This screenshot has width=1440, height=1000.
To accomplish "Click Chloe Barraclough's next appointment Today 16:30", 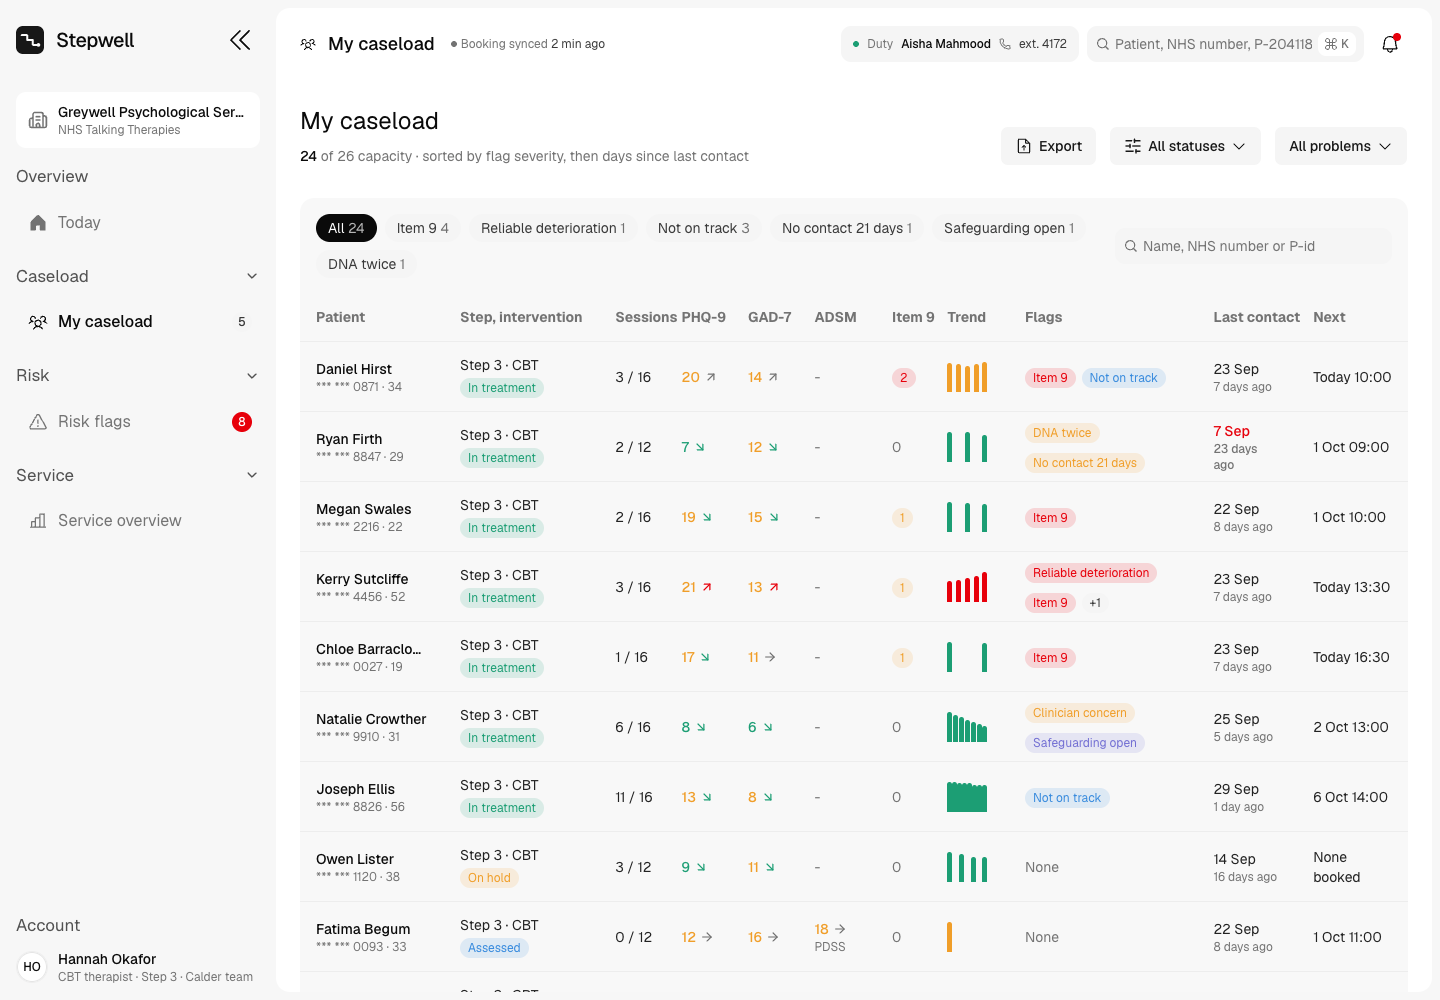I will tap(1351, 657).
